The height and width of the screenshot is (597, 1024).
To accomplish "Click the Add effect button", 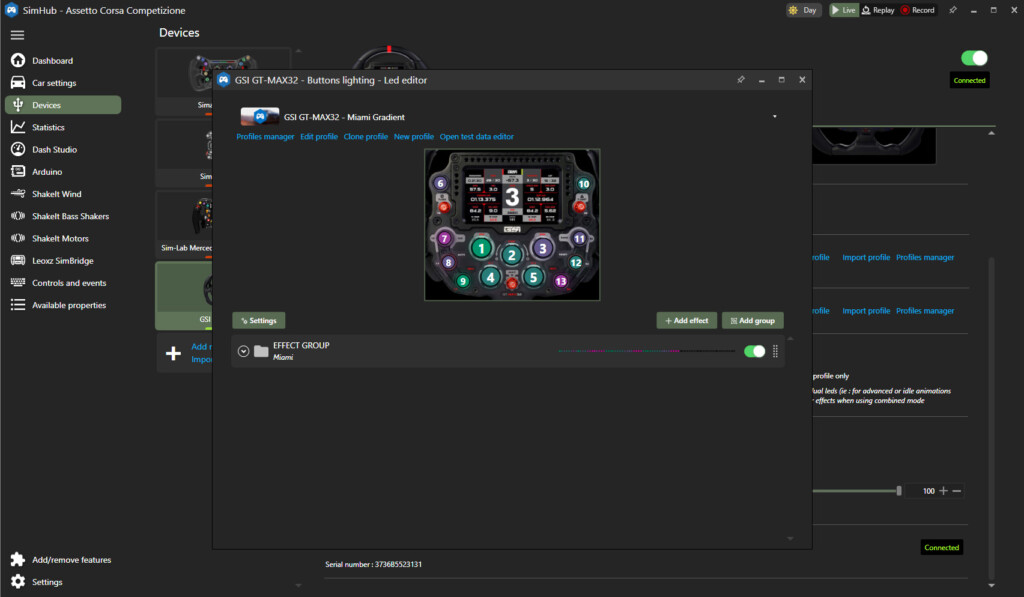I will (686, 320).
